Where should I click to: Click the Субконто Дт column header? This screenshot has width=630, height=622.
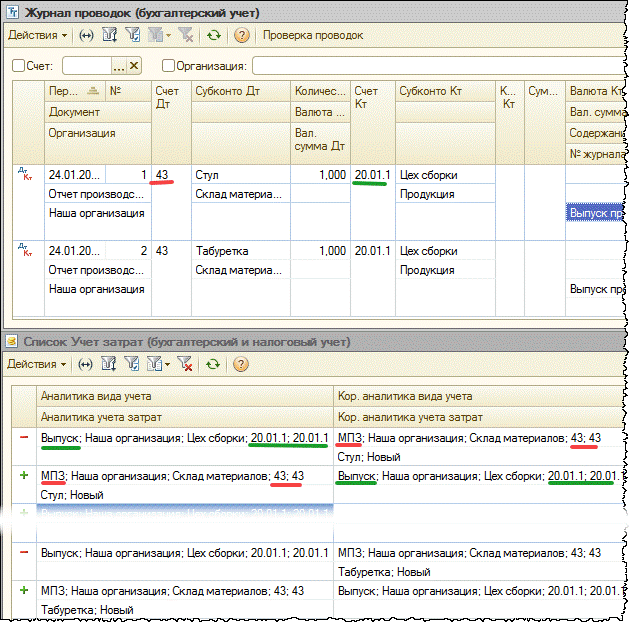tap(241, 91)
